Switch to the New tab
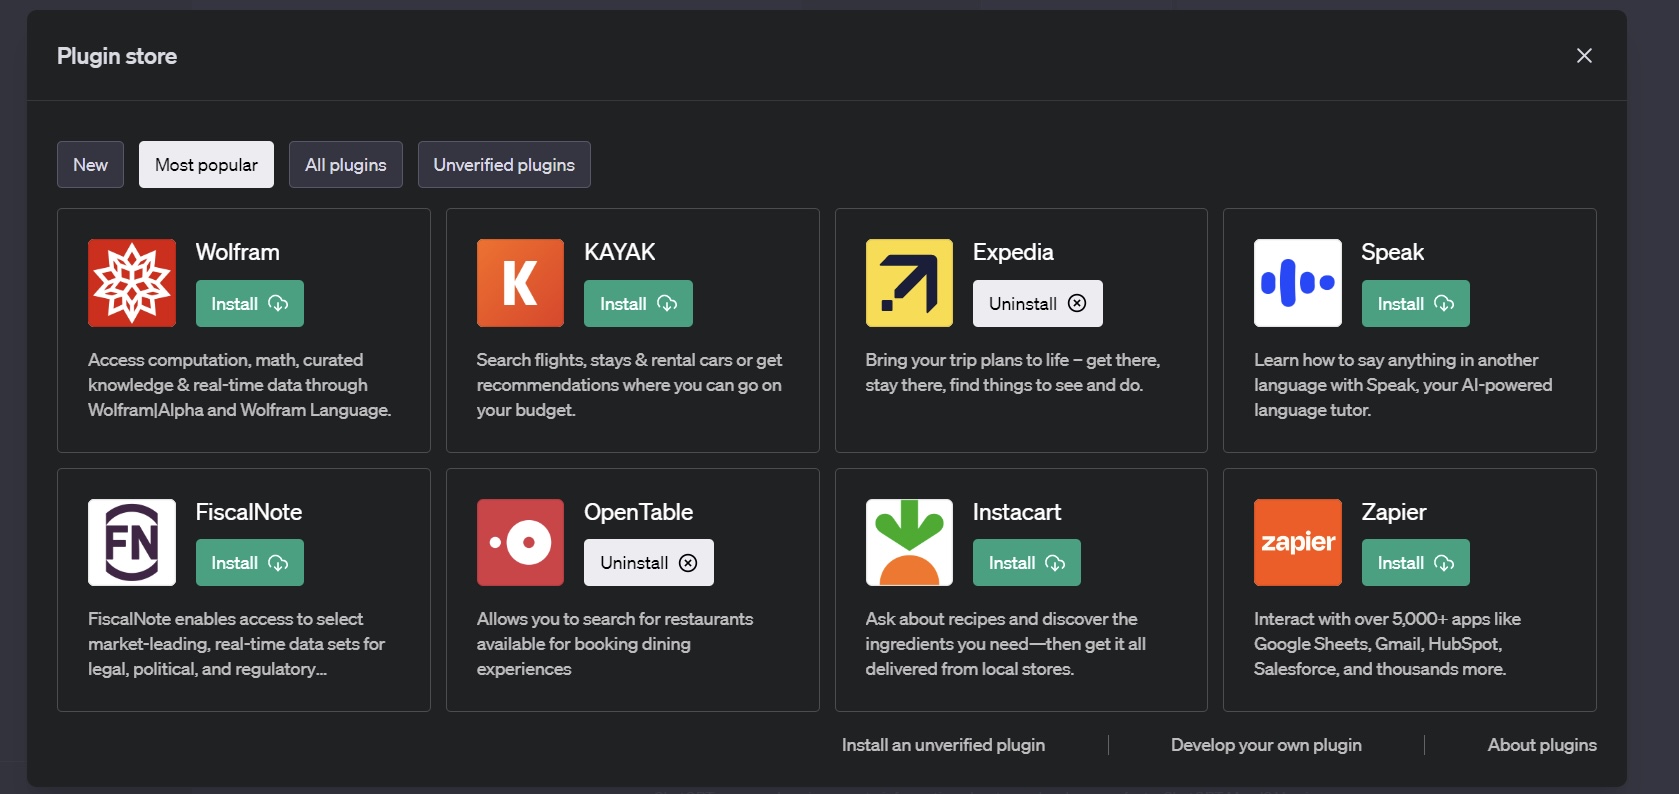Image resolution: width=1679 pixels, height=794 pixels. [x=90, y=165]
